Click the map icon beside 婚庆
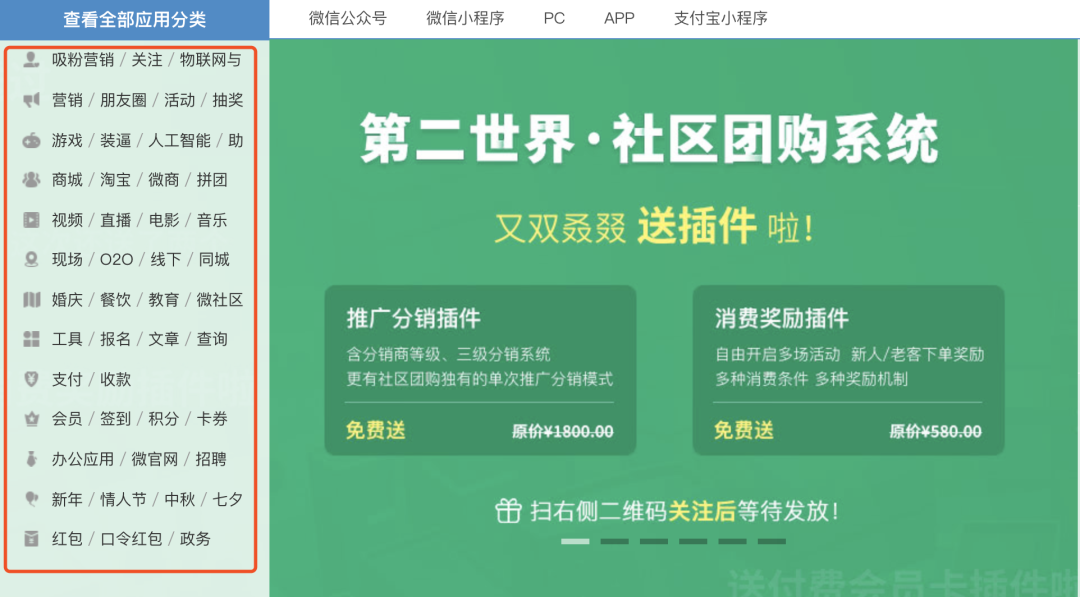Image resolution: width=1080 pixels, height=597 pixels. coord(31,300)
